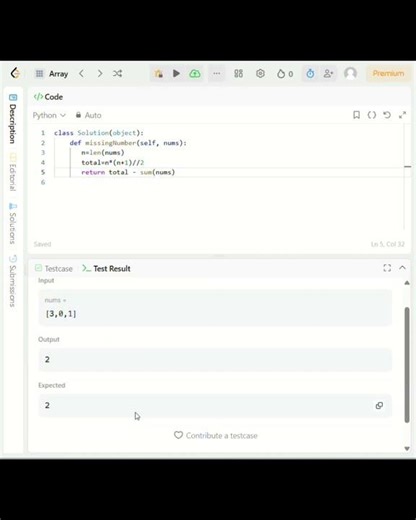Reset code with undo arrow icon

tap(387, 115)
